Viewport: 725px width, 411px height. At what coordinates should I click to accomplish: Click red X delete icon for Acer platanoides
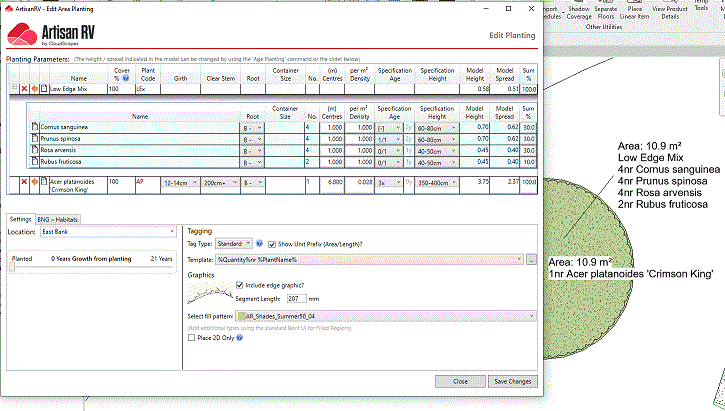(x=23, y=182)
